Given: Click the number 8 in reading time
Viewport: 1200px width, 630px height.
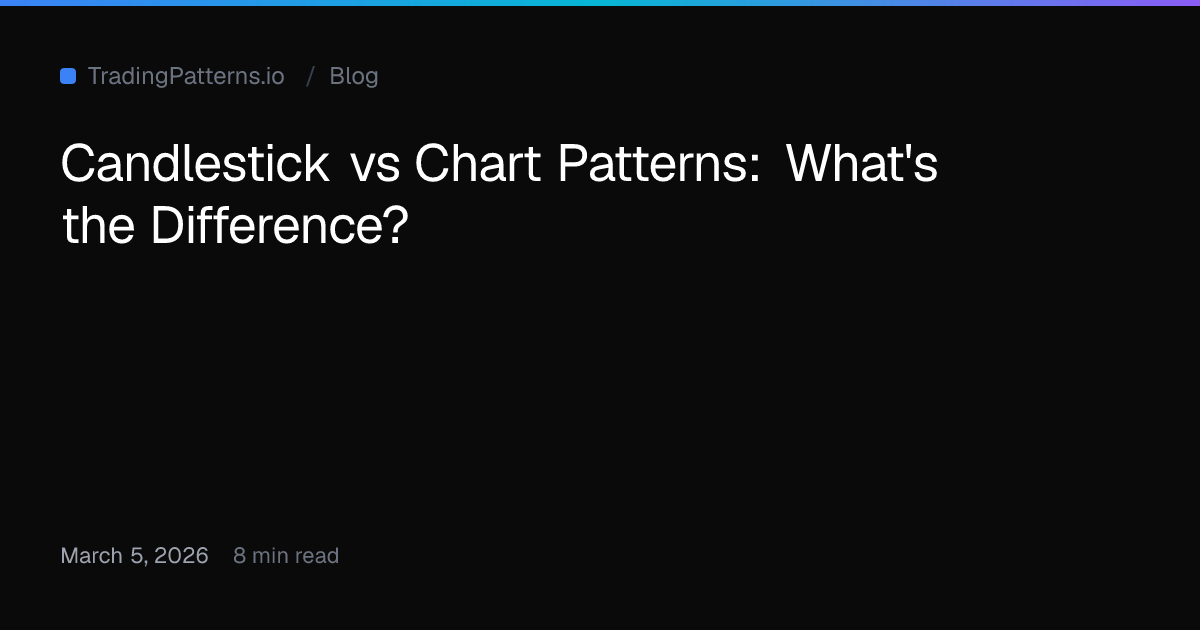Looking at the screenshot, I should (x=239, y=556).
